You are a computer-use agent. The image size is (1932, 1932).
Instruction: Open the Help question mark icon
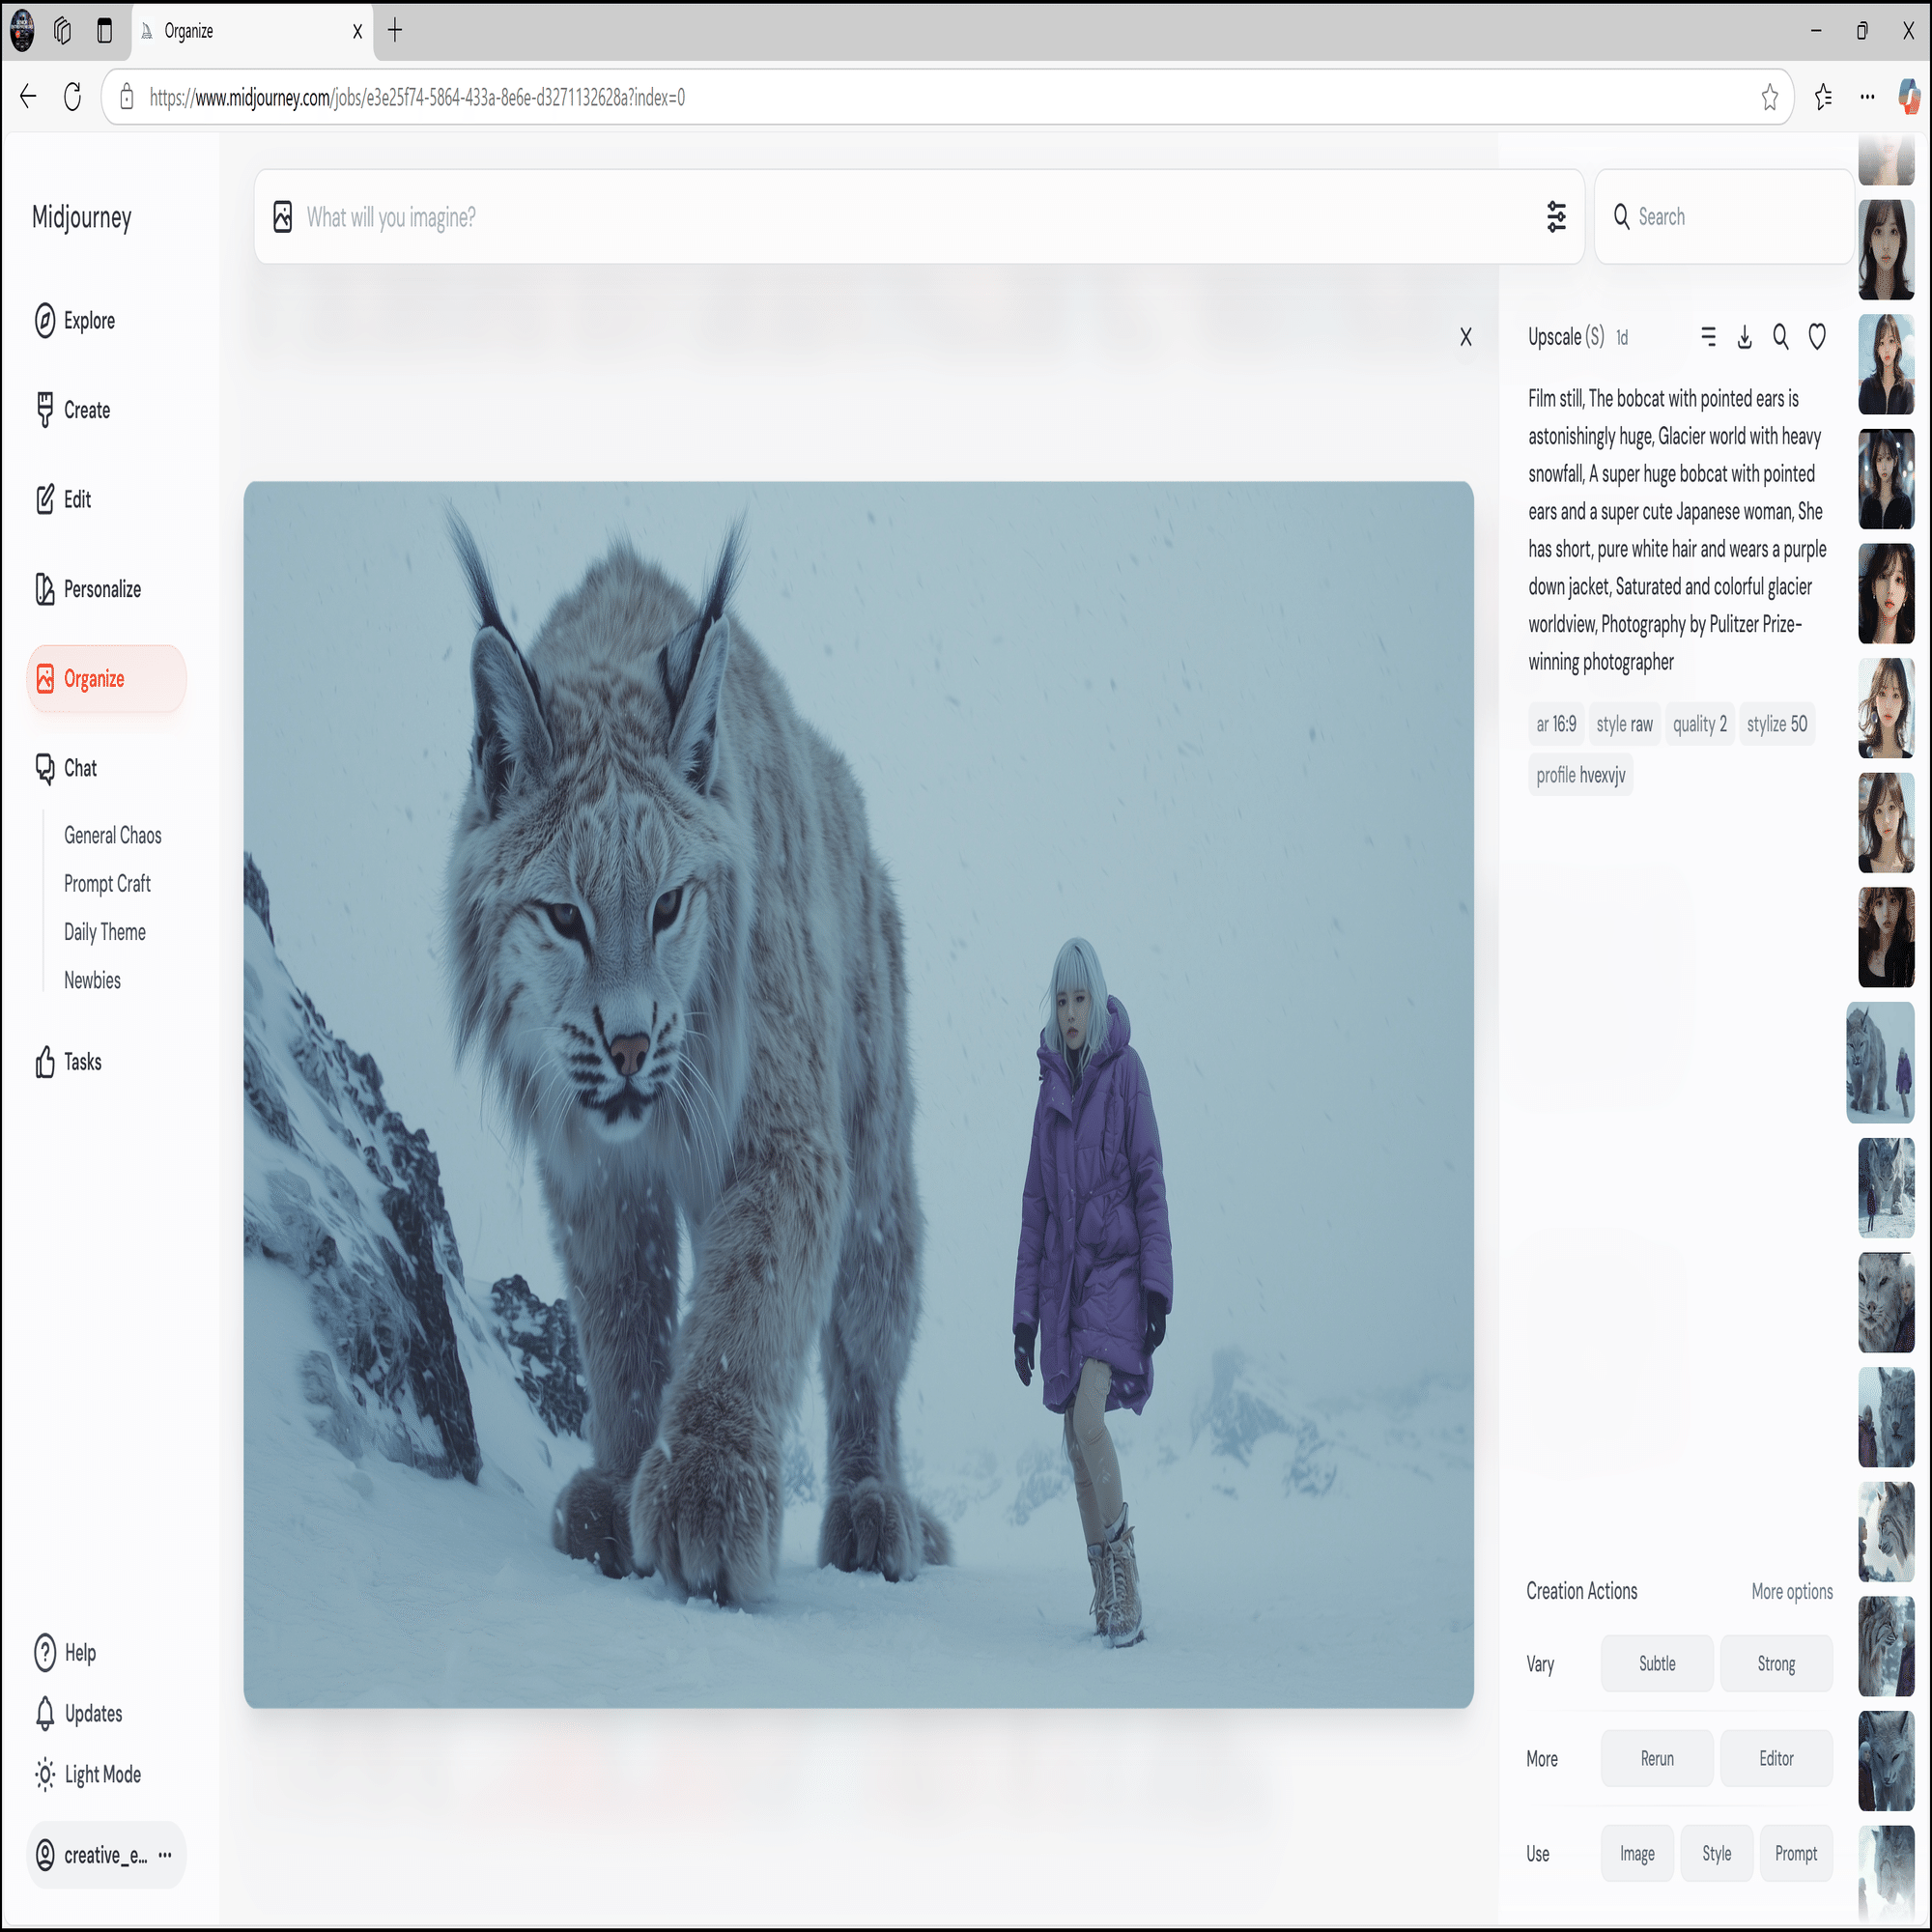click(x=45, y=1652)
